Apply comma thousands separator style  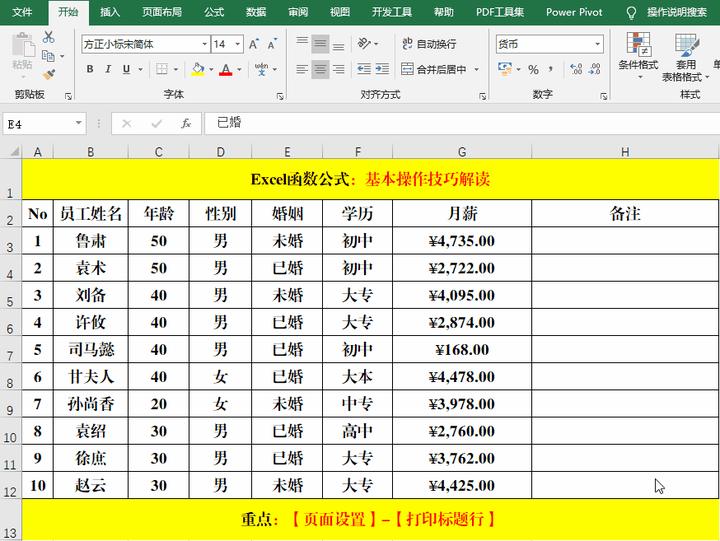pos(551,70)
